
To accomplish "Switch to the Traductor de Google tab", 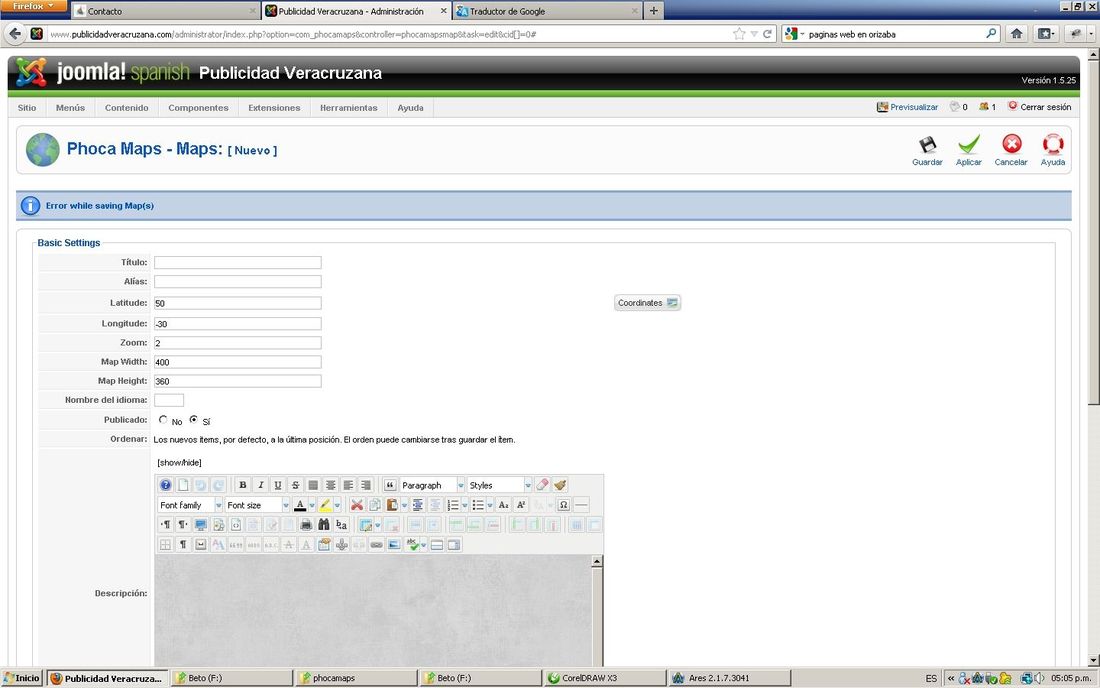I will 547,11.
